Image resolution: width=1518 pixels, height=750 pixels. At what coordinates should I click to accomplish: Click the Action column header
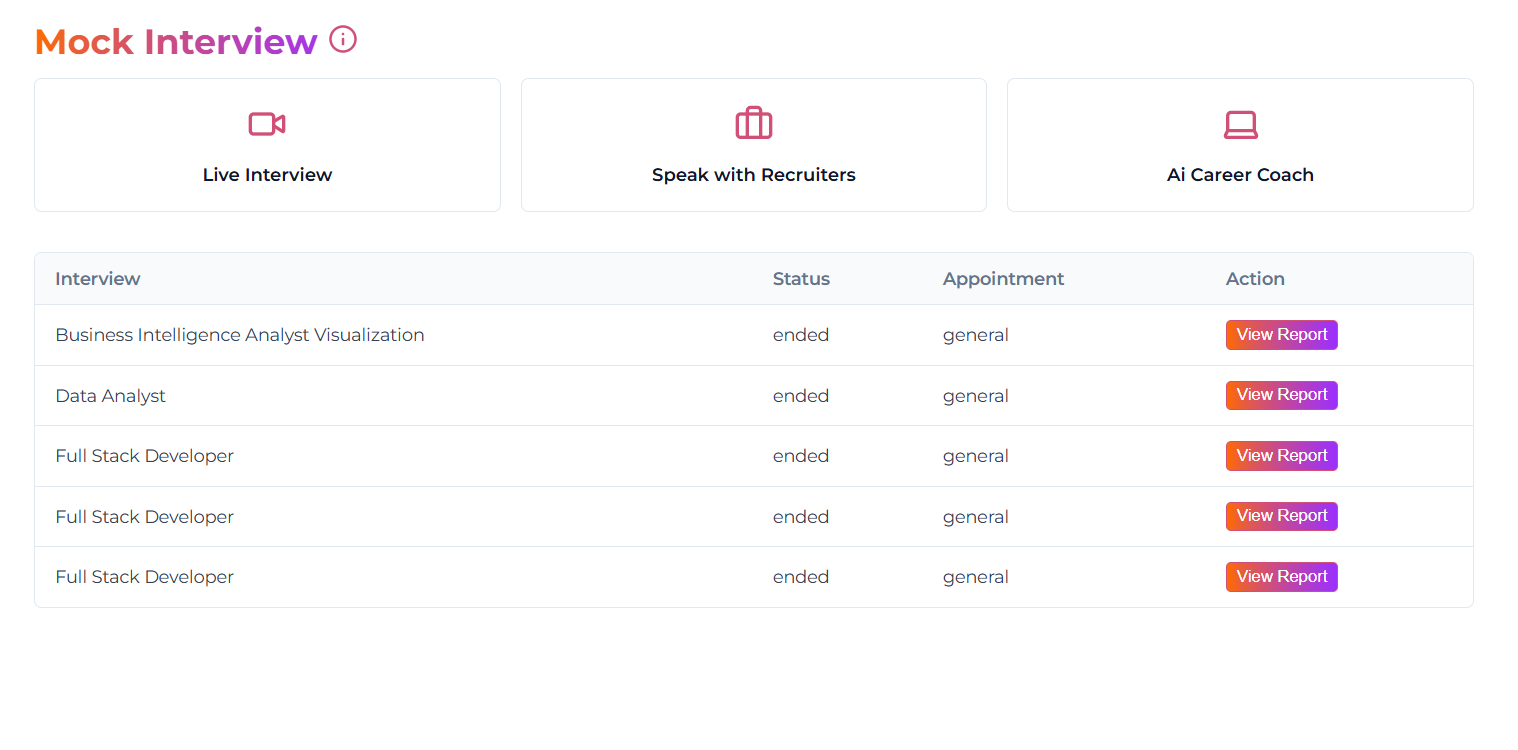click(1255, 279)
